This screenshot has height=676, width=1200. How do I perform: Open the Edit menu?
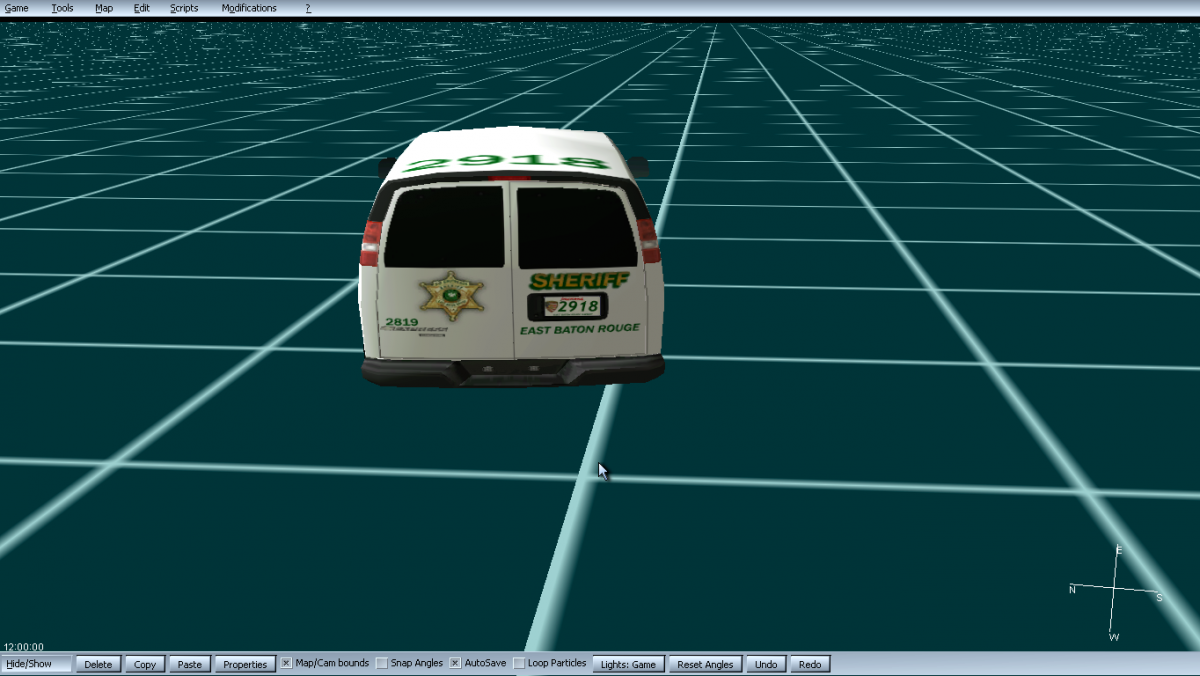click(x=142, y=8)
